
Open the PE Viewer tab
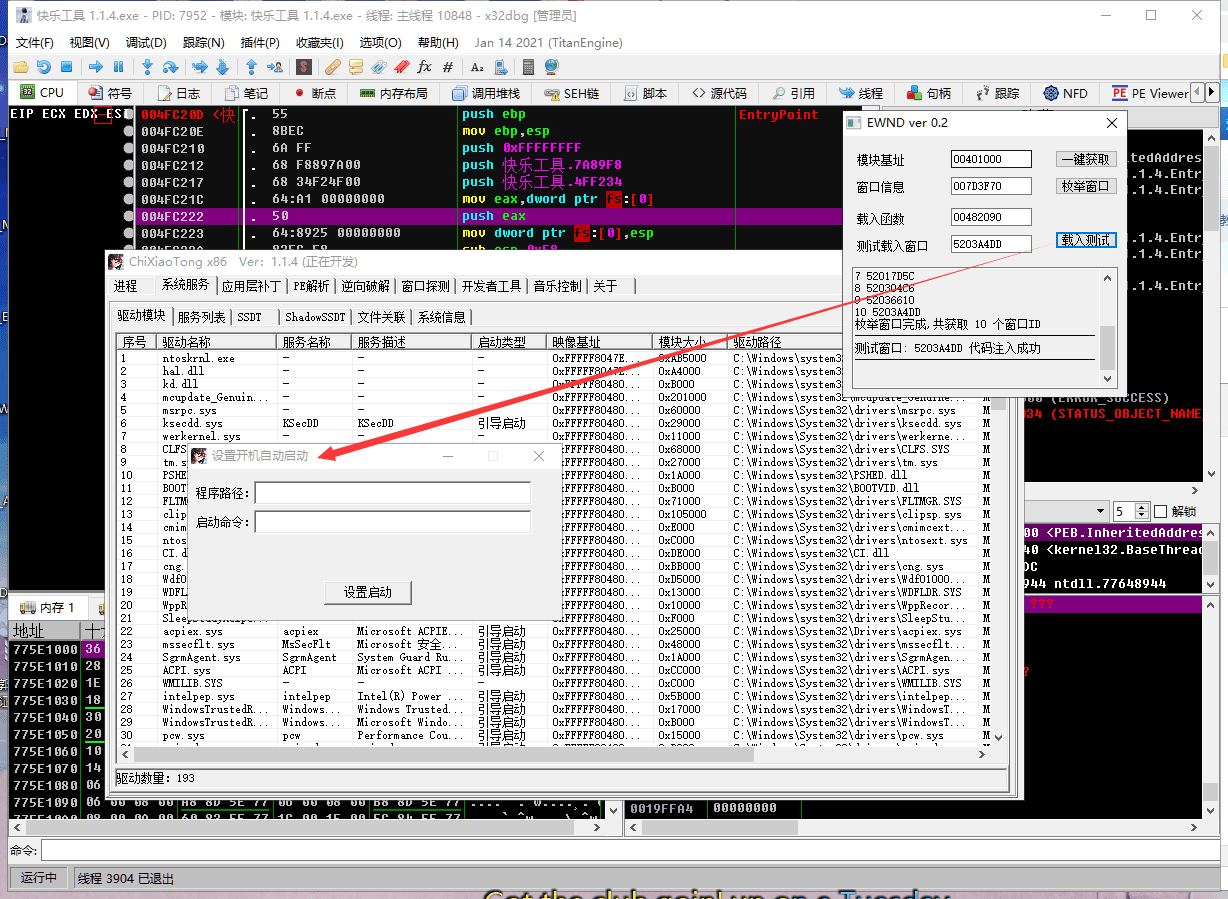tap(1150, 93)
